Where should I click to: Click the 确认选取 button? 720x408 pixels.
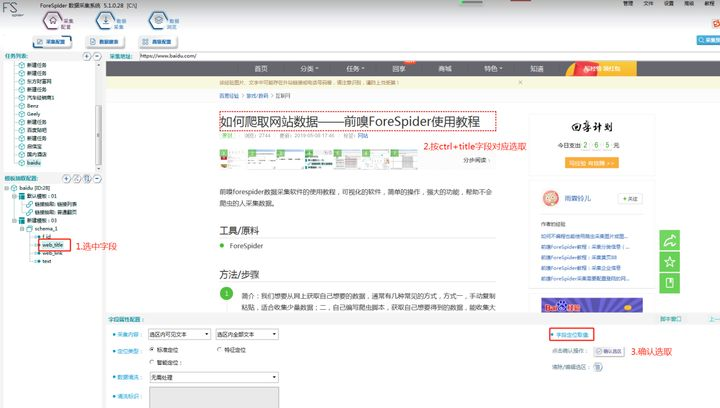tap(608, 352)
